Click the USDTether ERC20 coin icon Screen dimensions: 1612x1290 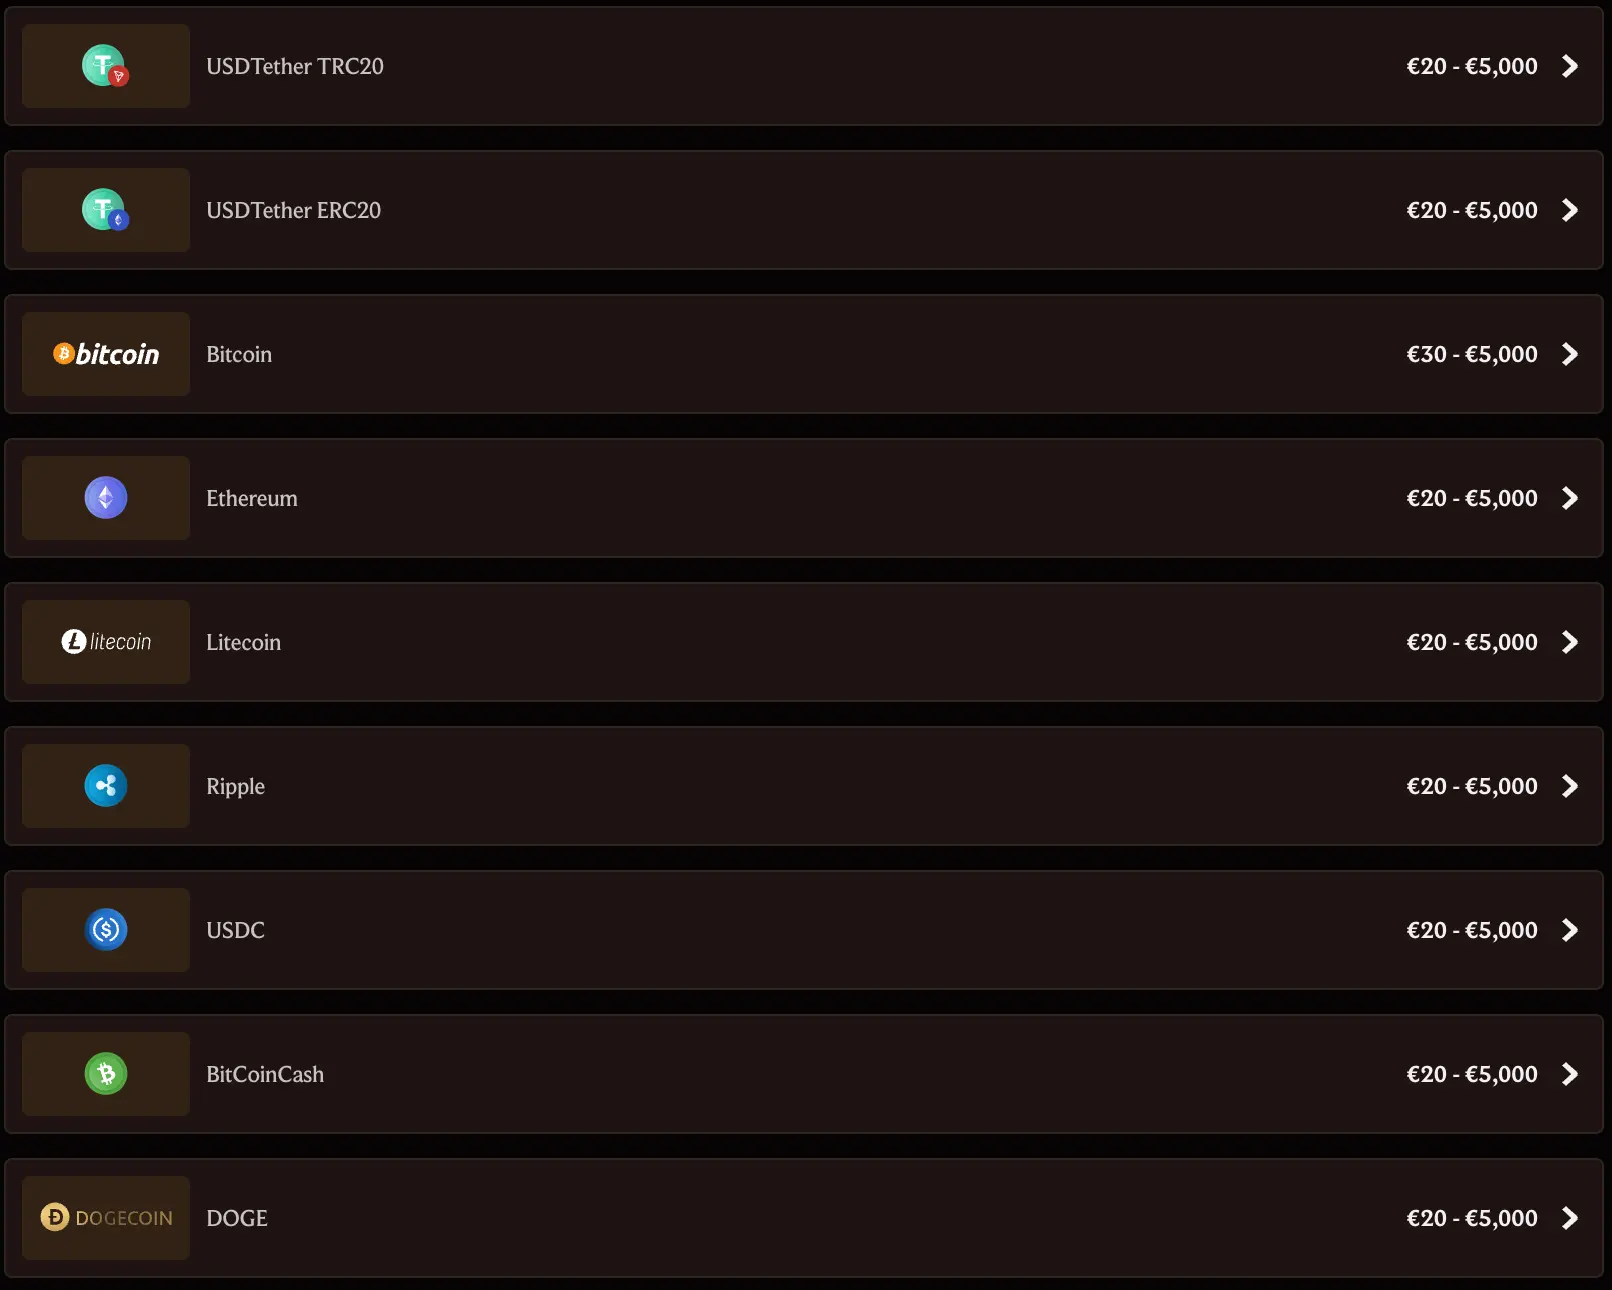tap(105, 210)
